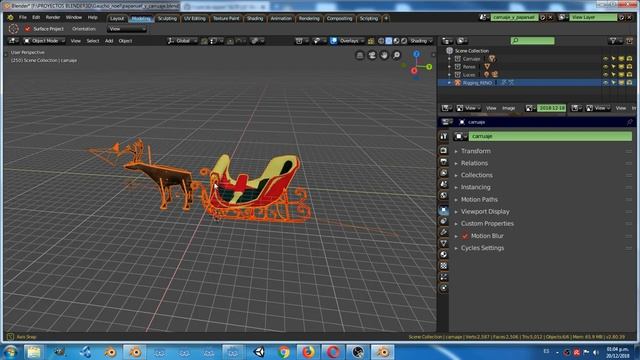Open the Render properties tab
This screenshot has height=360, width=640.
point(444,151)
